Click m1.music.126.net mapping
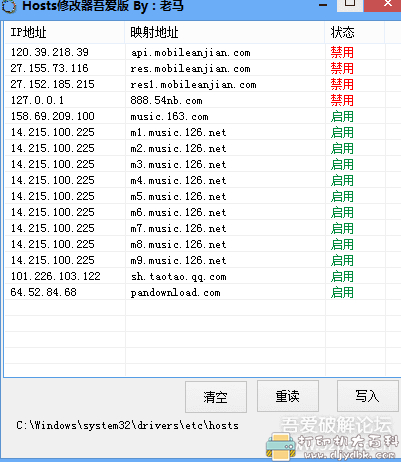Screen dimensions: 401x462 [x=178, y=133]
